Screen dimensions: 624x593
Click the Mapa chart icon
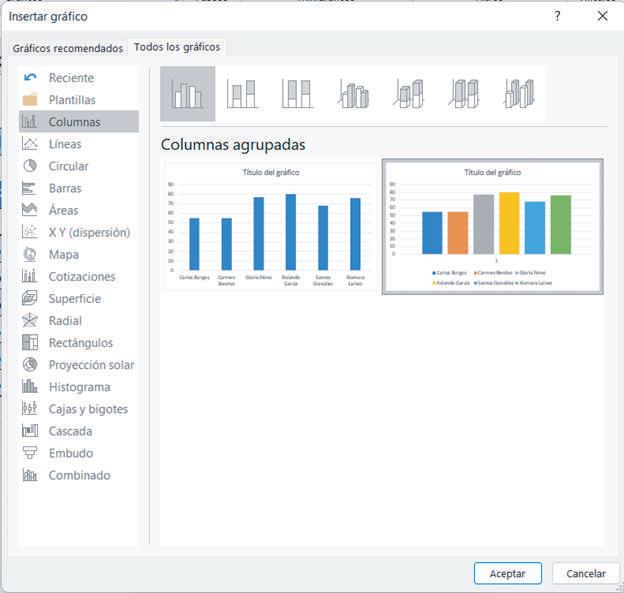click(x=30, y=254)
